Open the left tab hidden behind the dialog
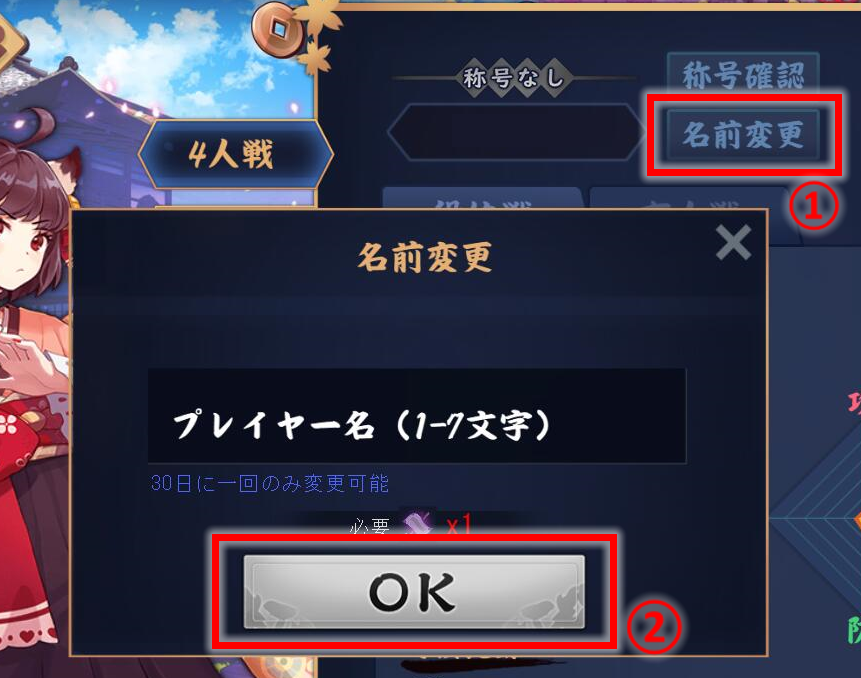The width and height of the screenshot is (861, 678). [482, 199]
